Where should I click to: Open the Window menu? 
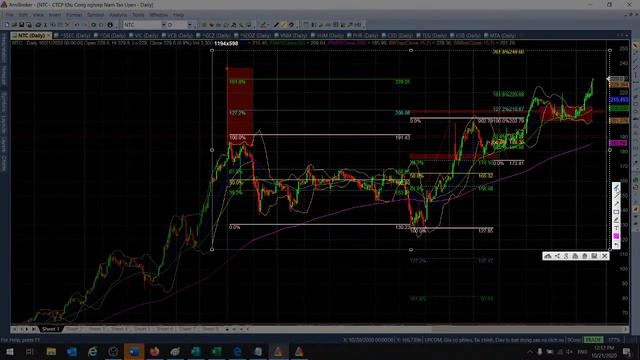click(x=159, y=15)
